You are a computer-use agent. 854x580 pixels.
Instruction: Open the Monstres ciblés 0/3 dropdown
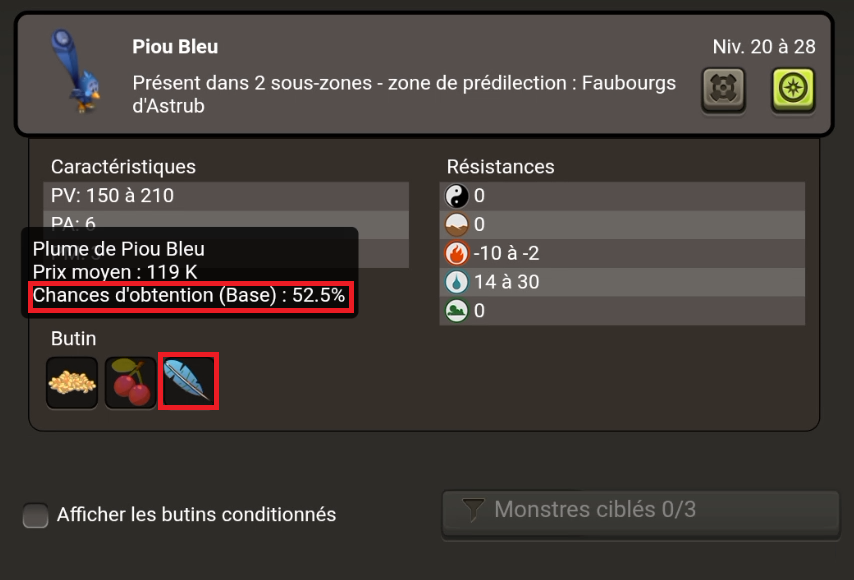point(640,514)
